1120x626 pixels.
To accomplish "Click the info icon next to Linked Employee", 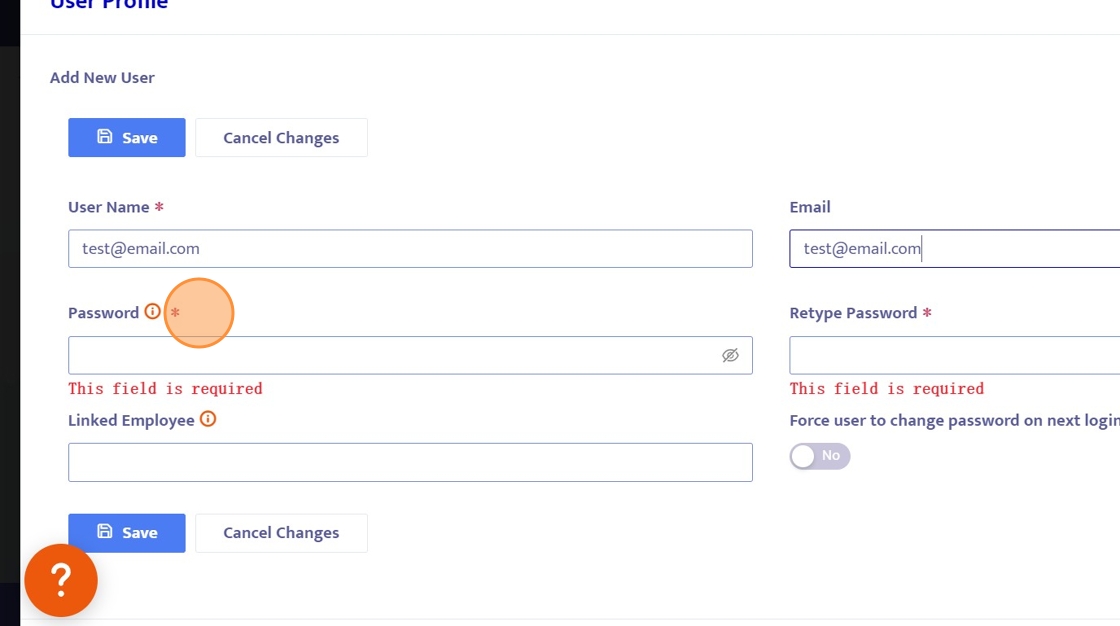I will (x=208, y=419).
